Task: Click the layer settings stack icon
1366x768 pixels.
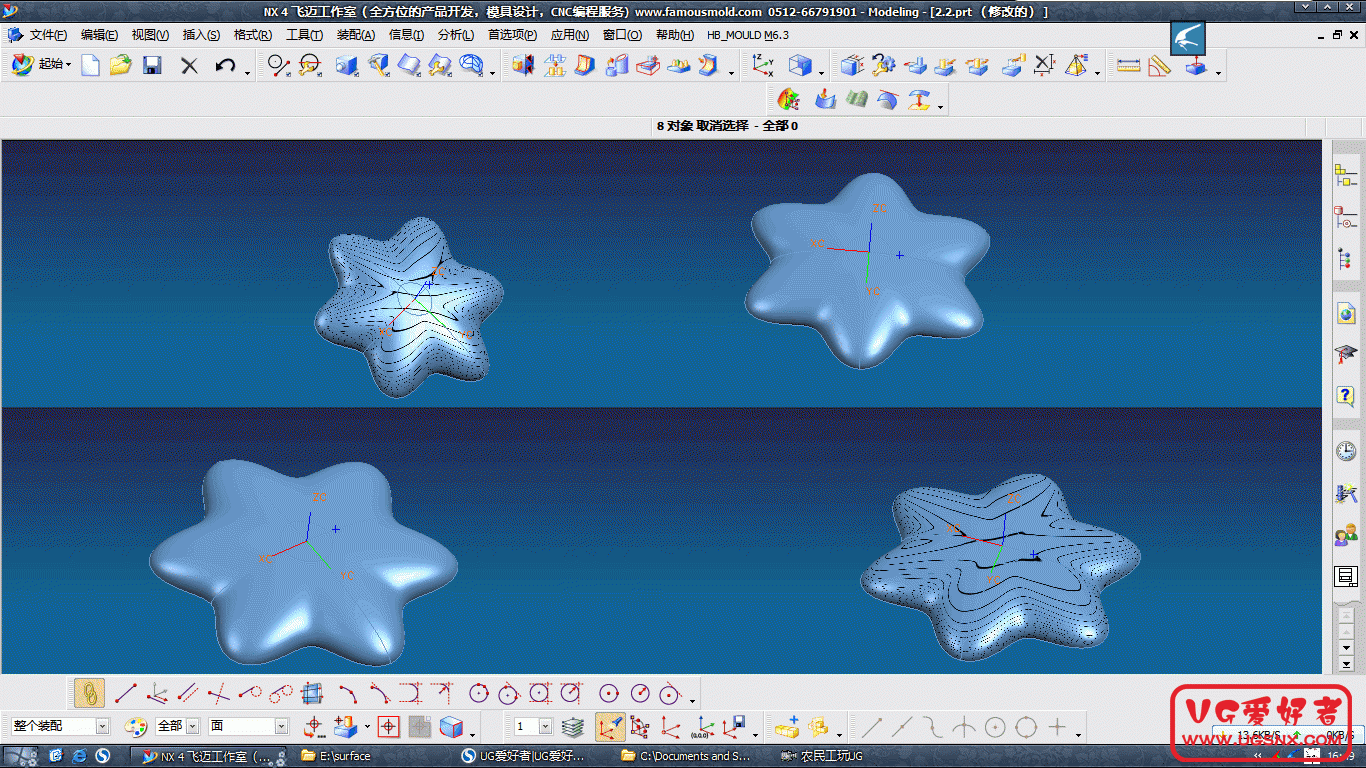Action: tap(572, 727)
